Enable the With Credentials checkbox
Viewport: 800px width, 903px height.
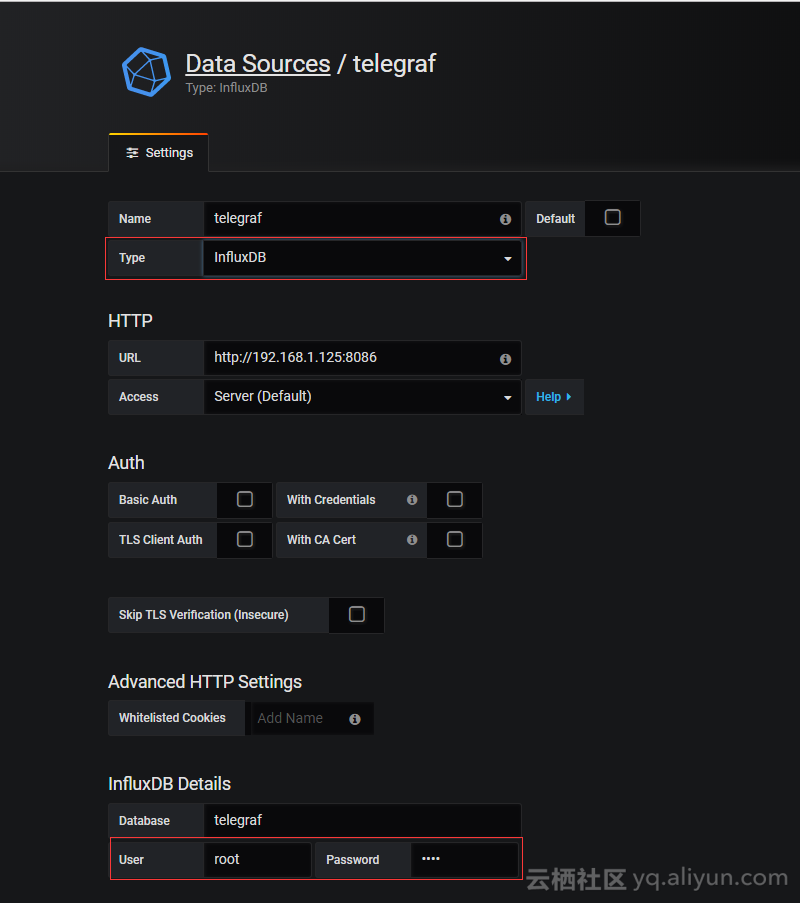pyautogui.click(x=454, y=499)
